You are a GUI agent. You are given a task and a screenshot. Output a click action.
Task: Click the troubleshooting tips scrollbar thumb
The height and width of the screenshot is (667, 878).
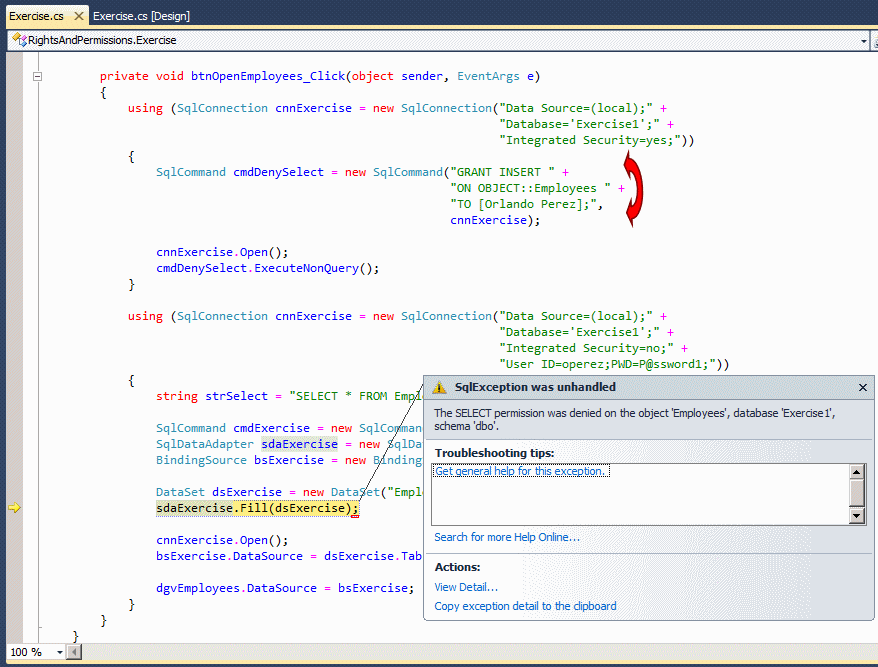(857, 493)
